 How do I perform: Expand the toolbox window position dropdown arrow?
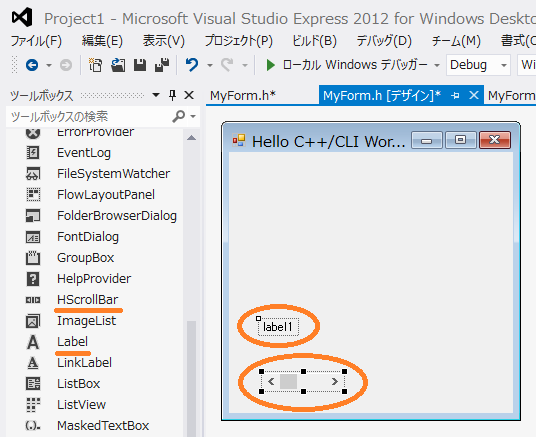(x=156, y=95)
